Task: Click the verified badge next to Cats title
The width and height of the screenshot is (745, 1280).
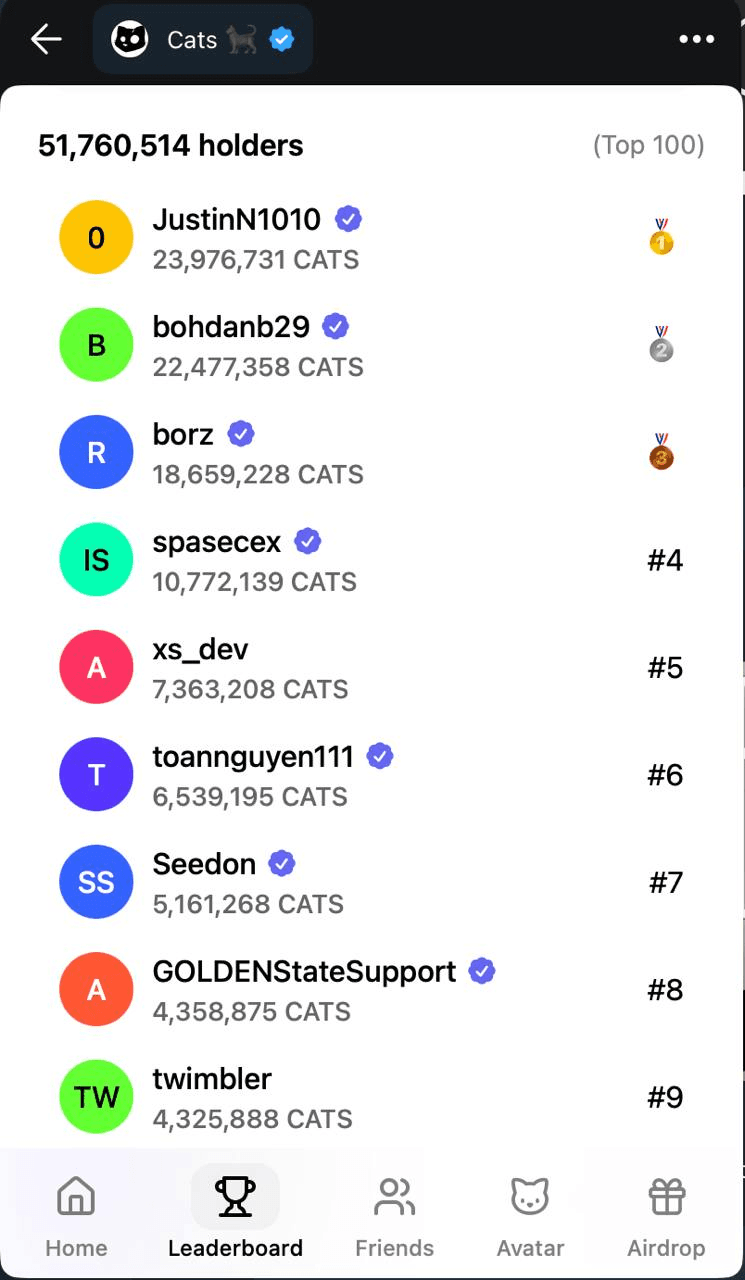Action: point(281,39)
